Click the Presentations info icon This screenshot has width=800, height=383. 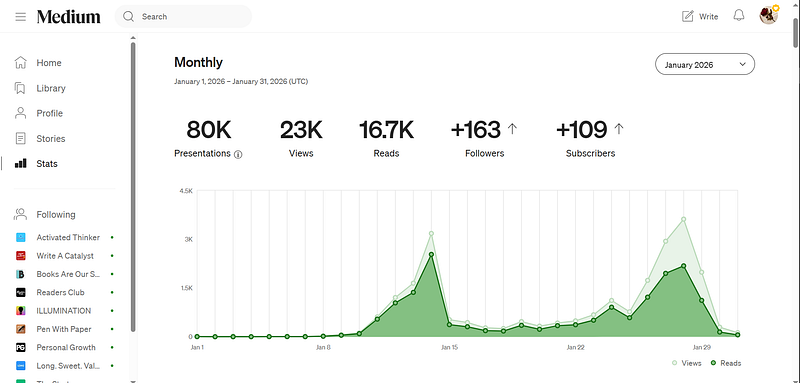pos(238,154)
